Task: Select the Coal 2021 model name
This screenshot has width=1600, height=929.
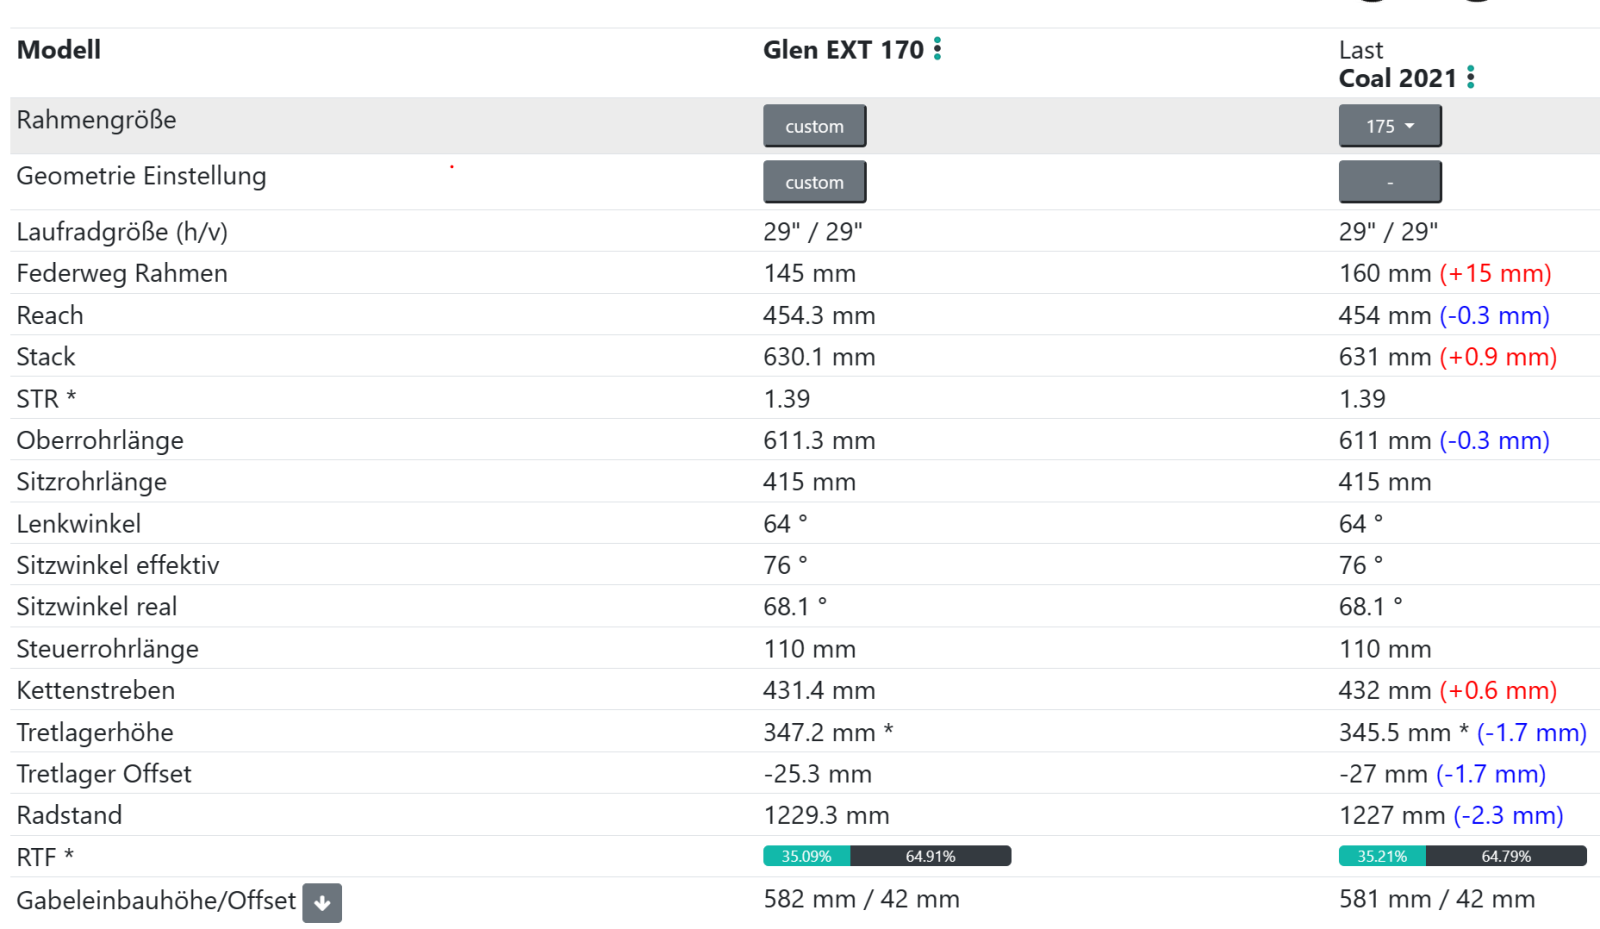Action: coord(1397,78)
